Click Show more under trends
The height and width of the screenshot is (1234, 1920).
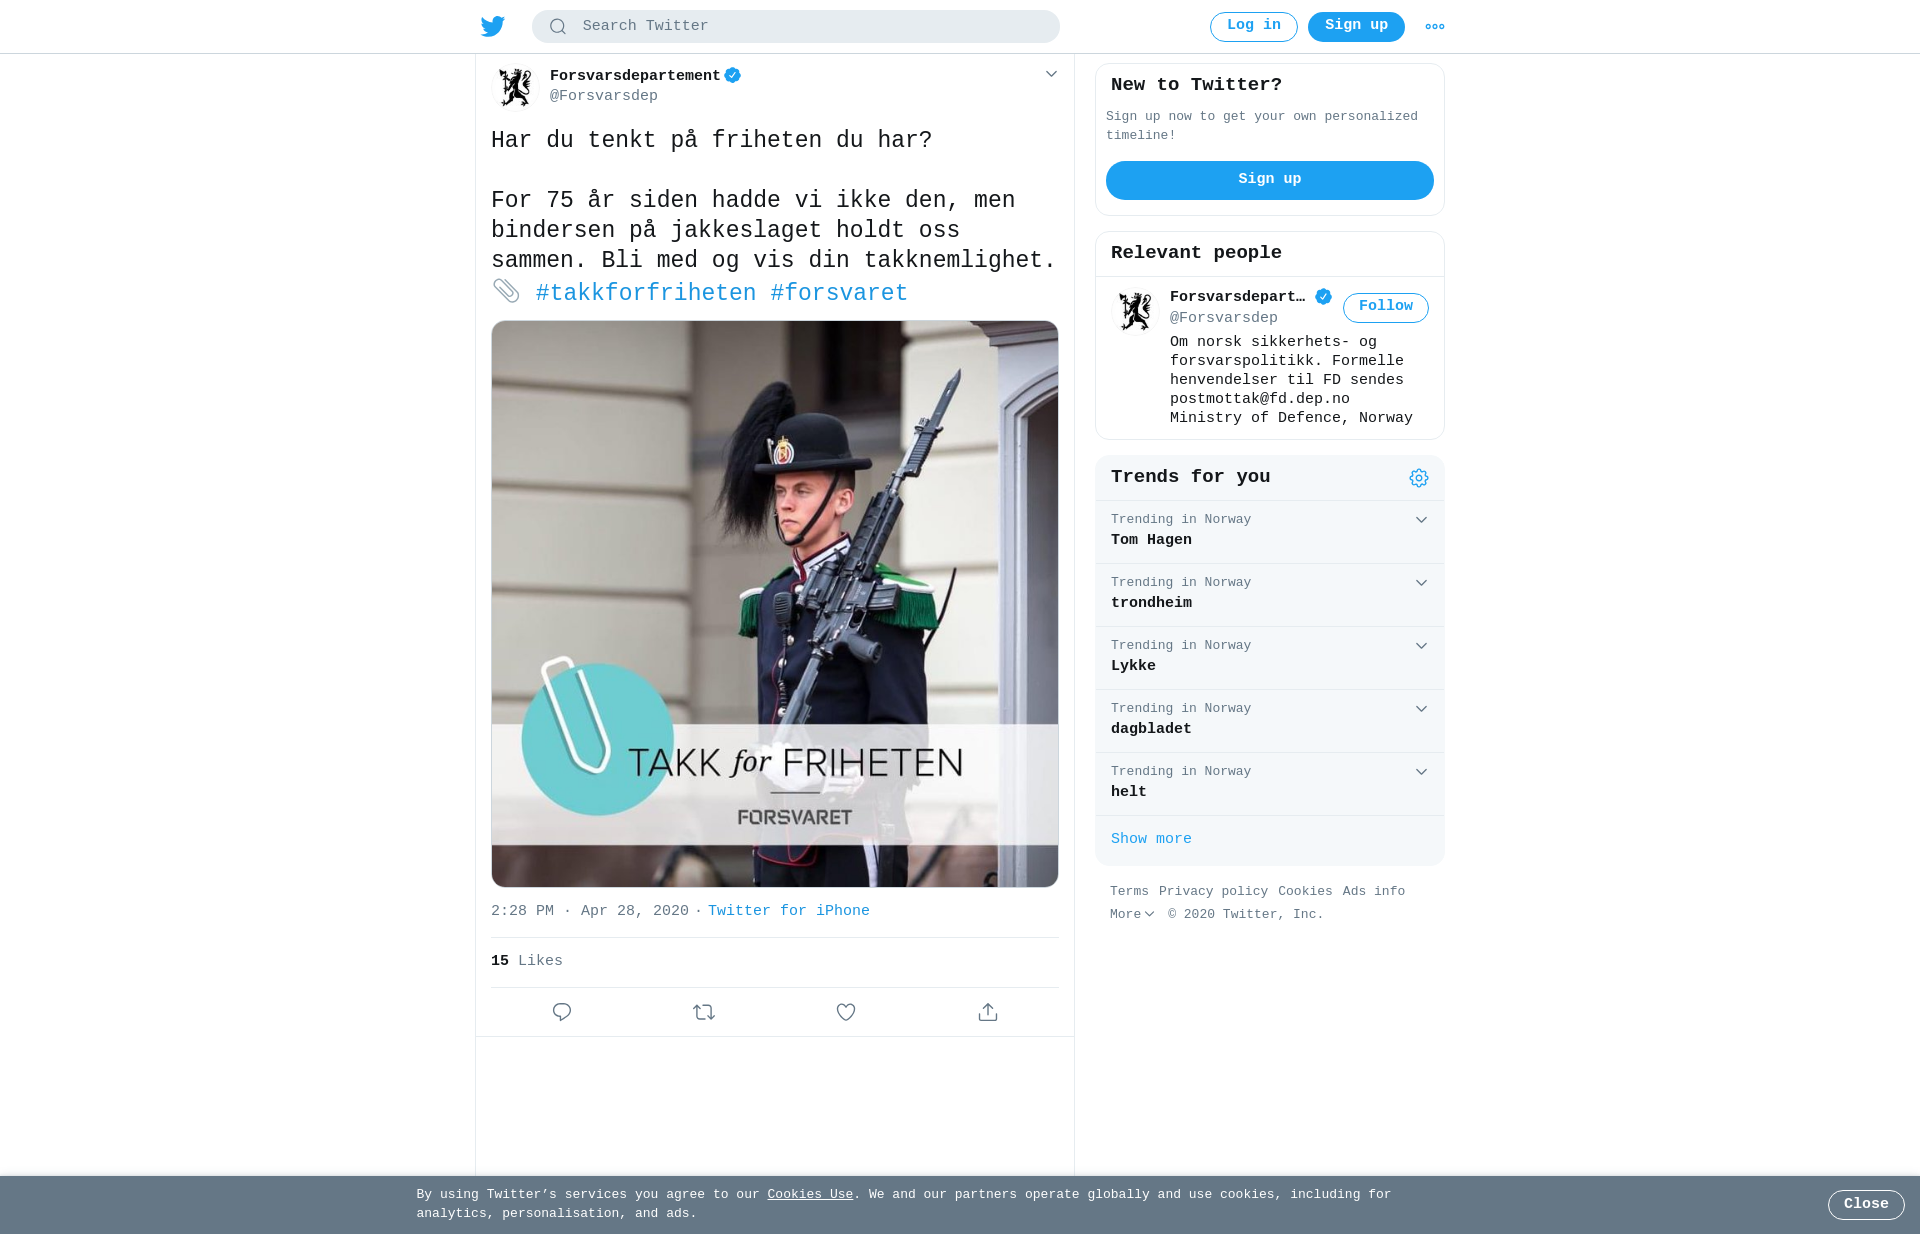(1151, 839)
